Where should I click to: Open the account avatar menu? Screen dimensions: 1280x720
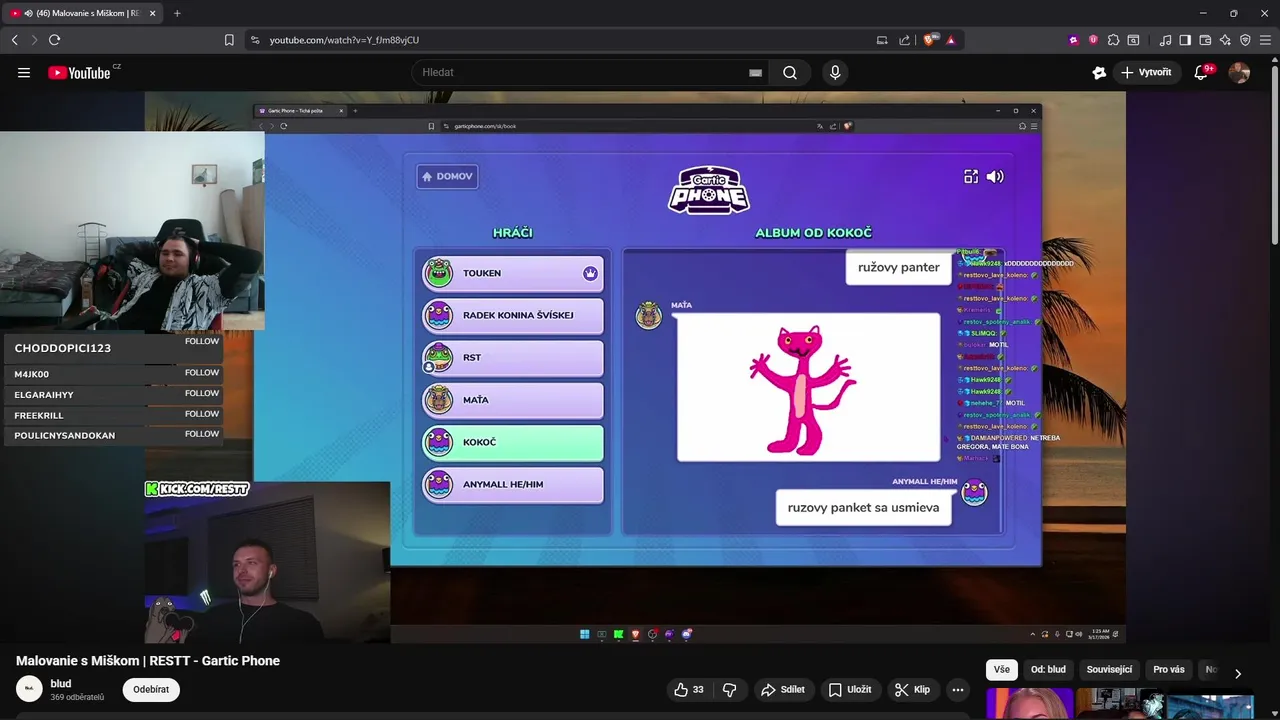(1239, 72)
